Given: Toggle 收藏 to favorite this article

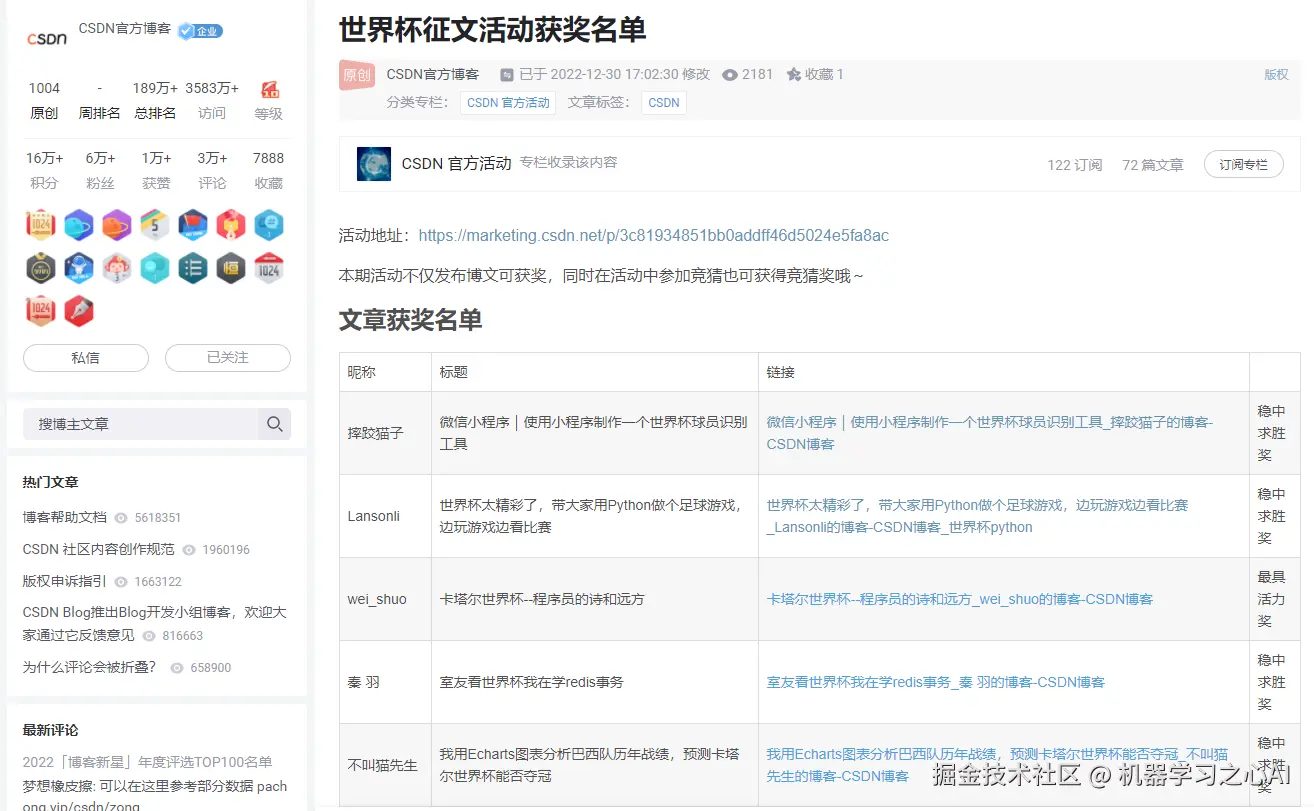Looking at the screenshot, I should click(x=815, y=75).
